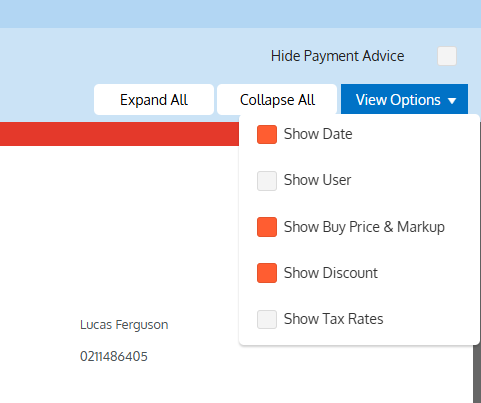Click the vertical scrollbar at right edge
Image resolution: width=481 pixels, height=403 pixels.
(477, 374)
